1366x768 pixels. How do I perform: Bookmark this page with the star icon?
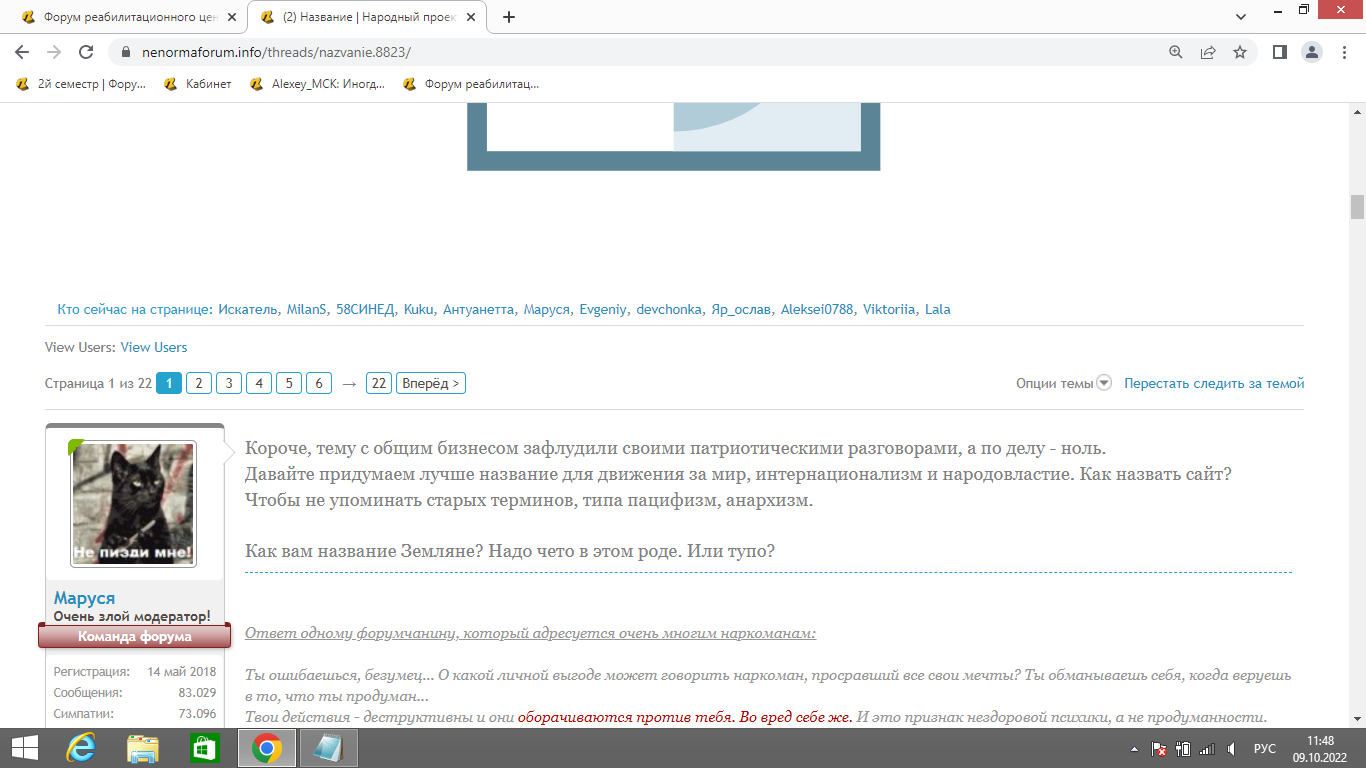[x=1240, y=52]
